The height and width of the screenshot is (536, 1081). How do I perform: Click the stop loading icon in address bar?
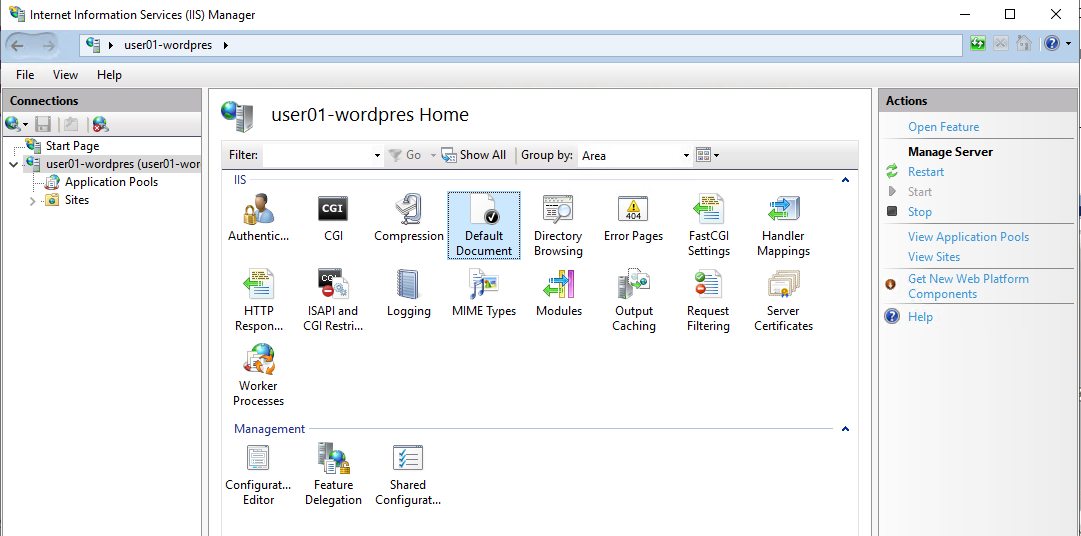point(1001,44)
